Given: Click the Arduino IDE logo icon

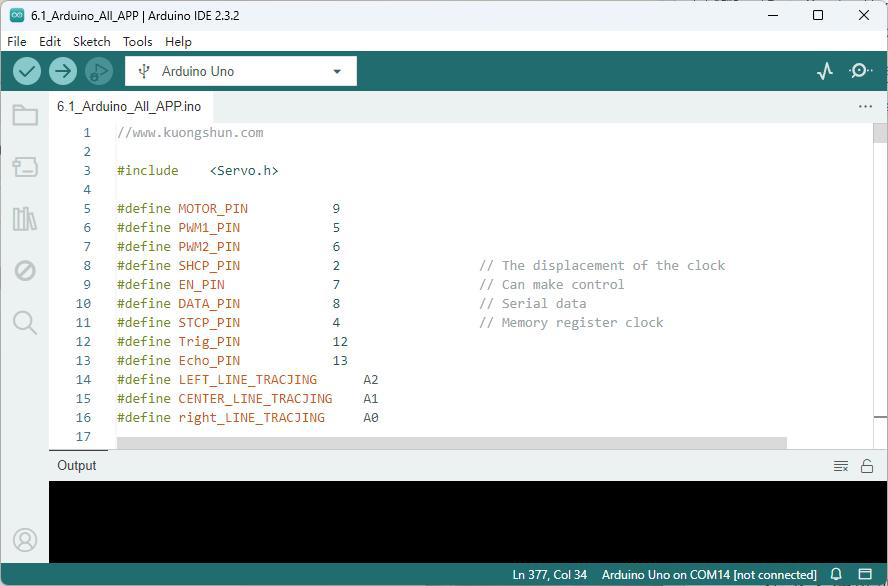Looking at the screenshot, I should (x=16, y=15).
